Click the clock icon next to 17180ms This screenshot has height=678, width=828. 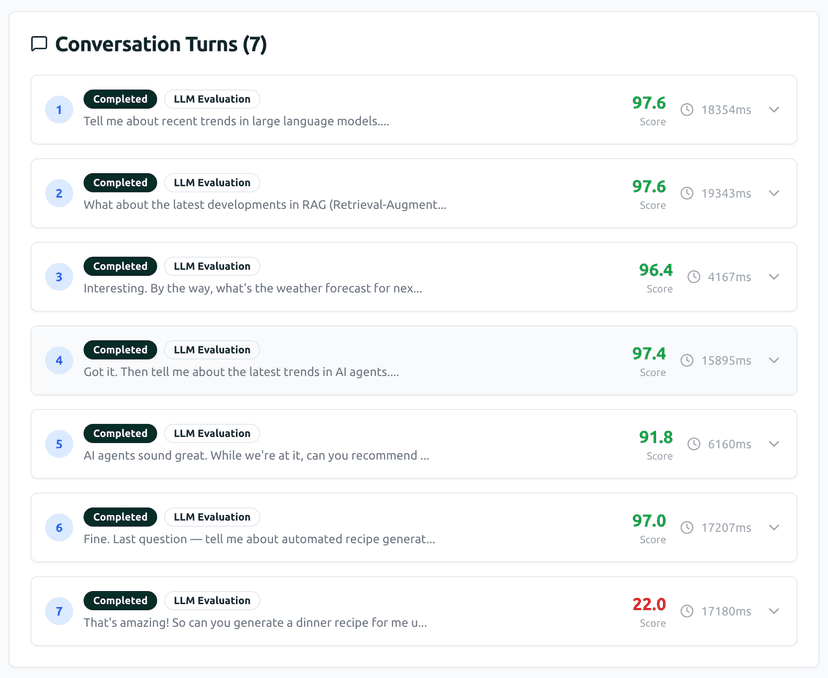click(x=687, y=612)
